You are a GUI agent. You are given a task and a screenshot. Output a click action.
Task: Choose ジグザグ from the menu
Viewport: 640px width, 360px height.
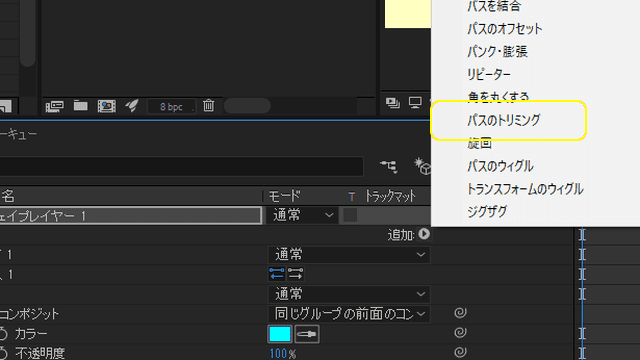[487, 211]
